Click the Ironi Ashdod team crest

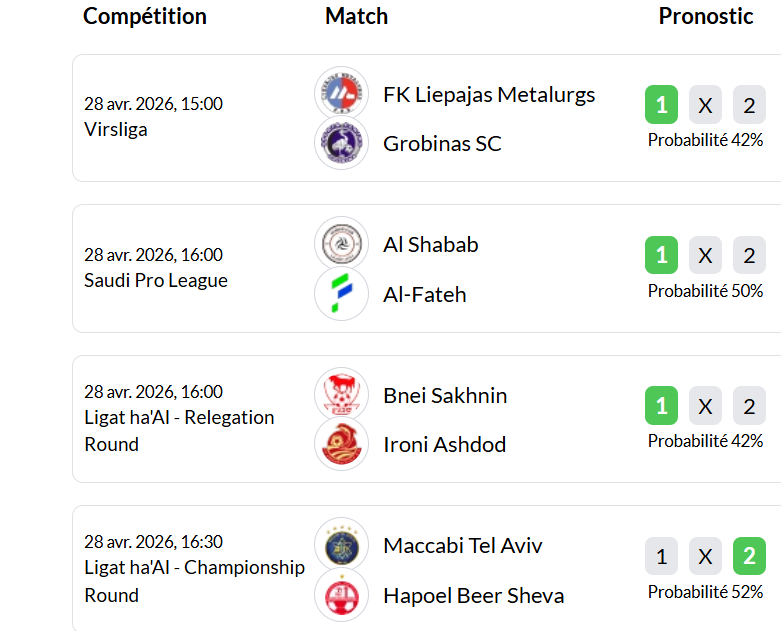click(x=341, y=445)
